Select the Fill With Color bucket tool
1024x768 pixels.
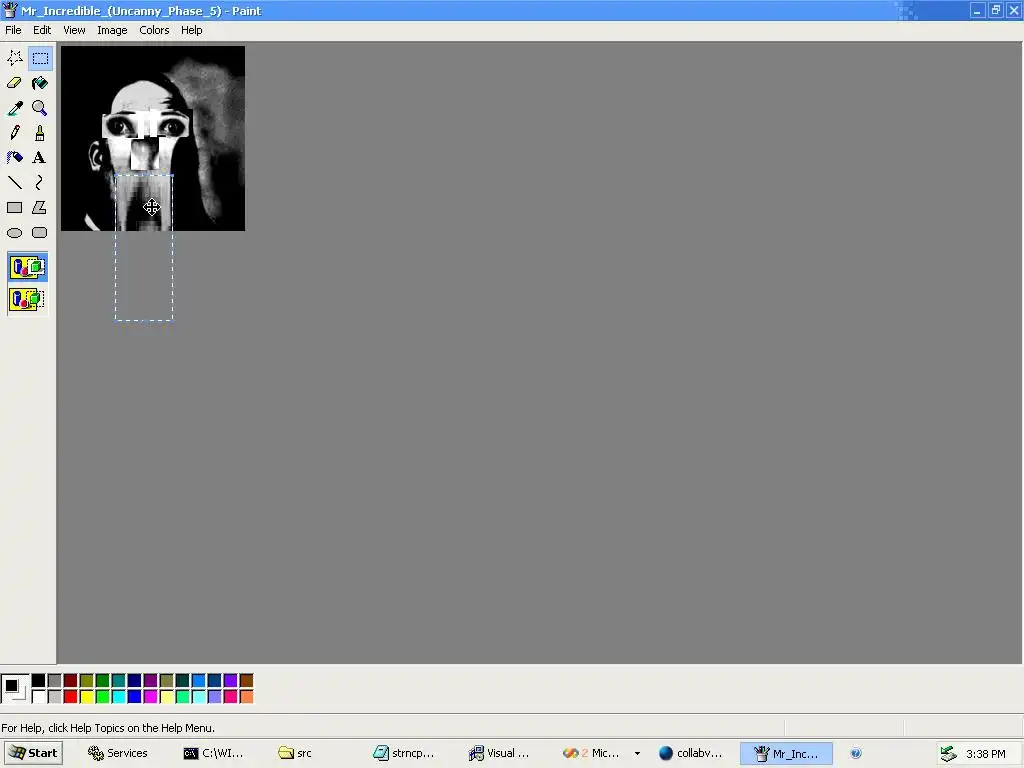point(40,83)
